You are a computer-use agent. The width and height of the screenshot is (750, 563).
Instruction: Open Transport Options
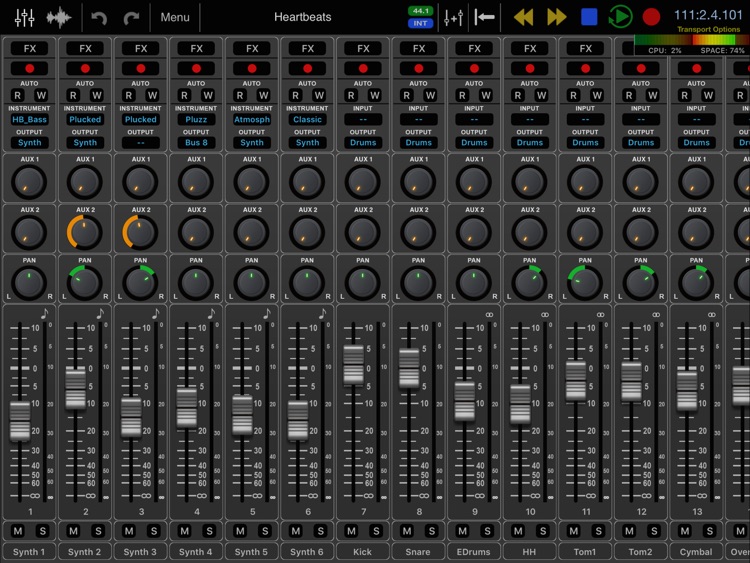pyautogui.click(x=708, y=29)
